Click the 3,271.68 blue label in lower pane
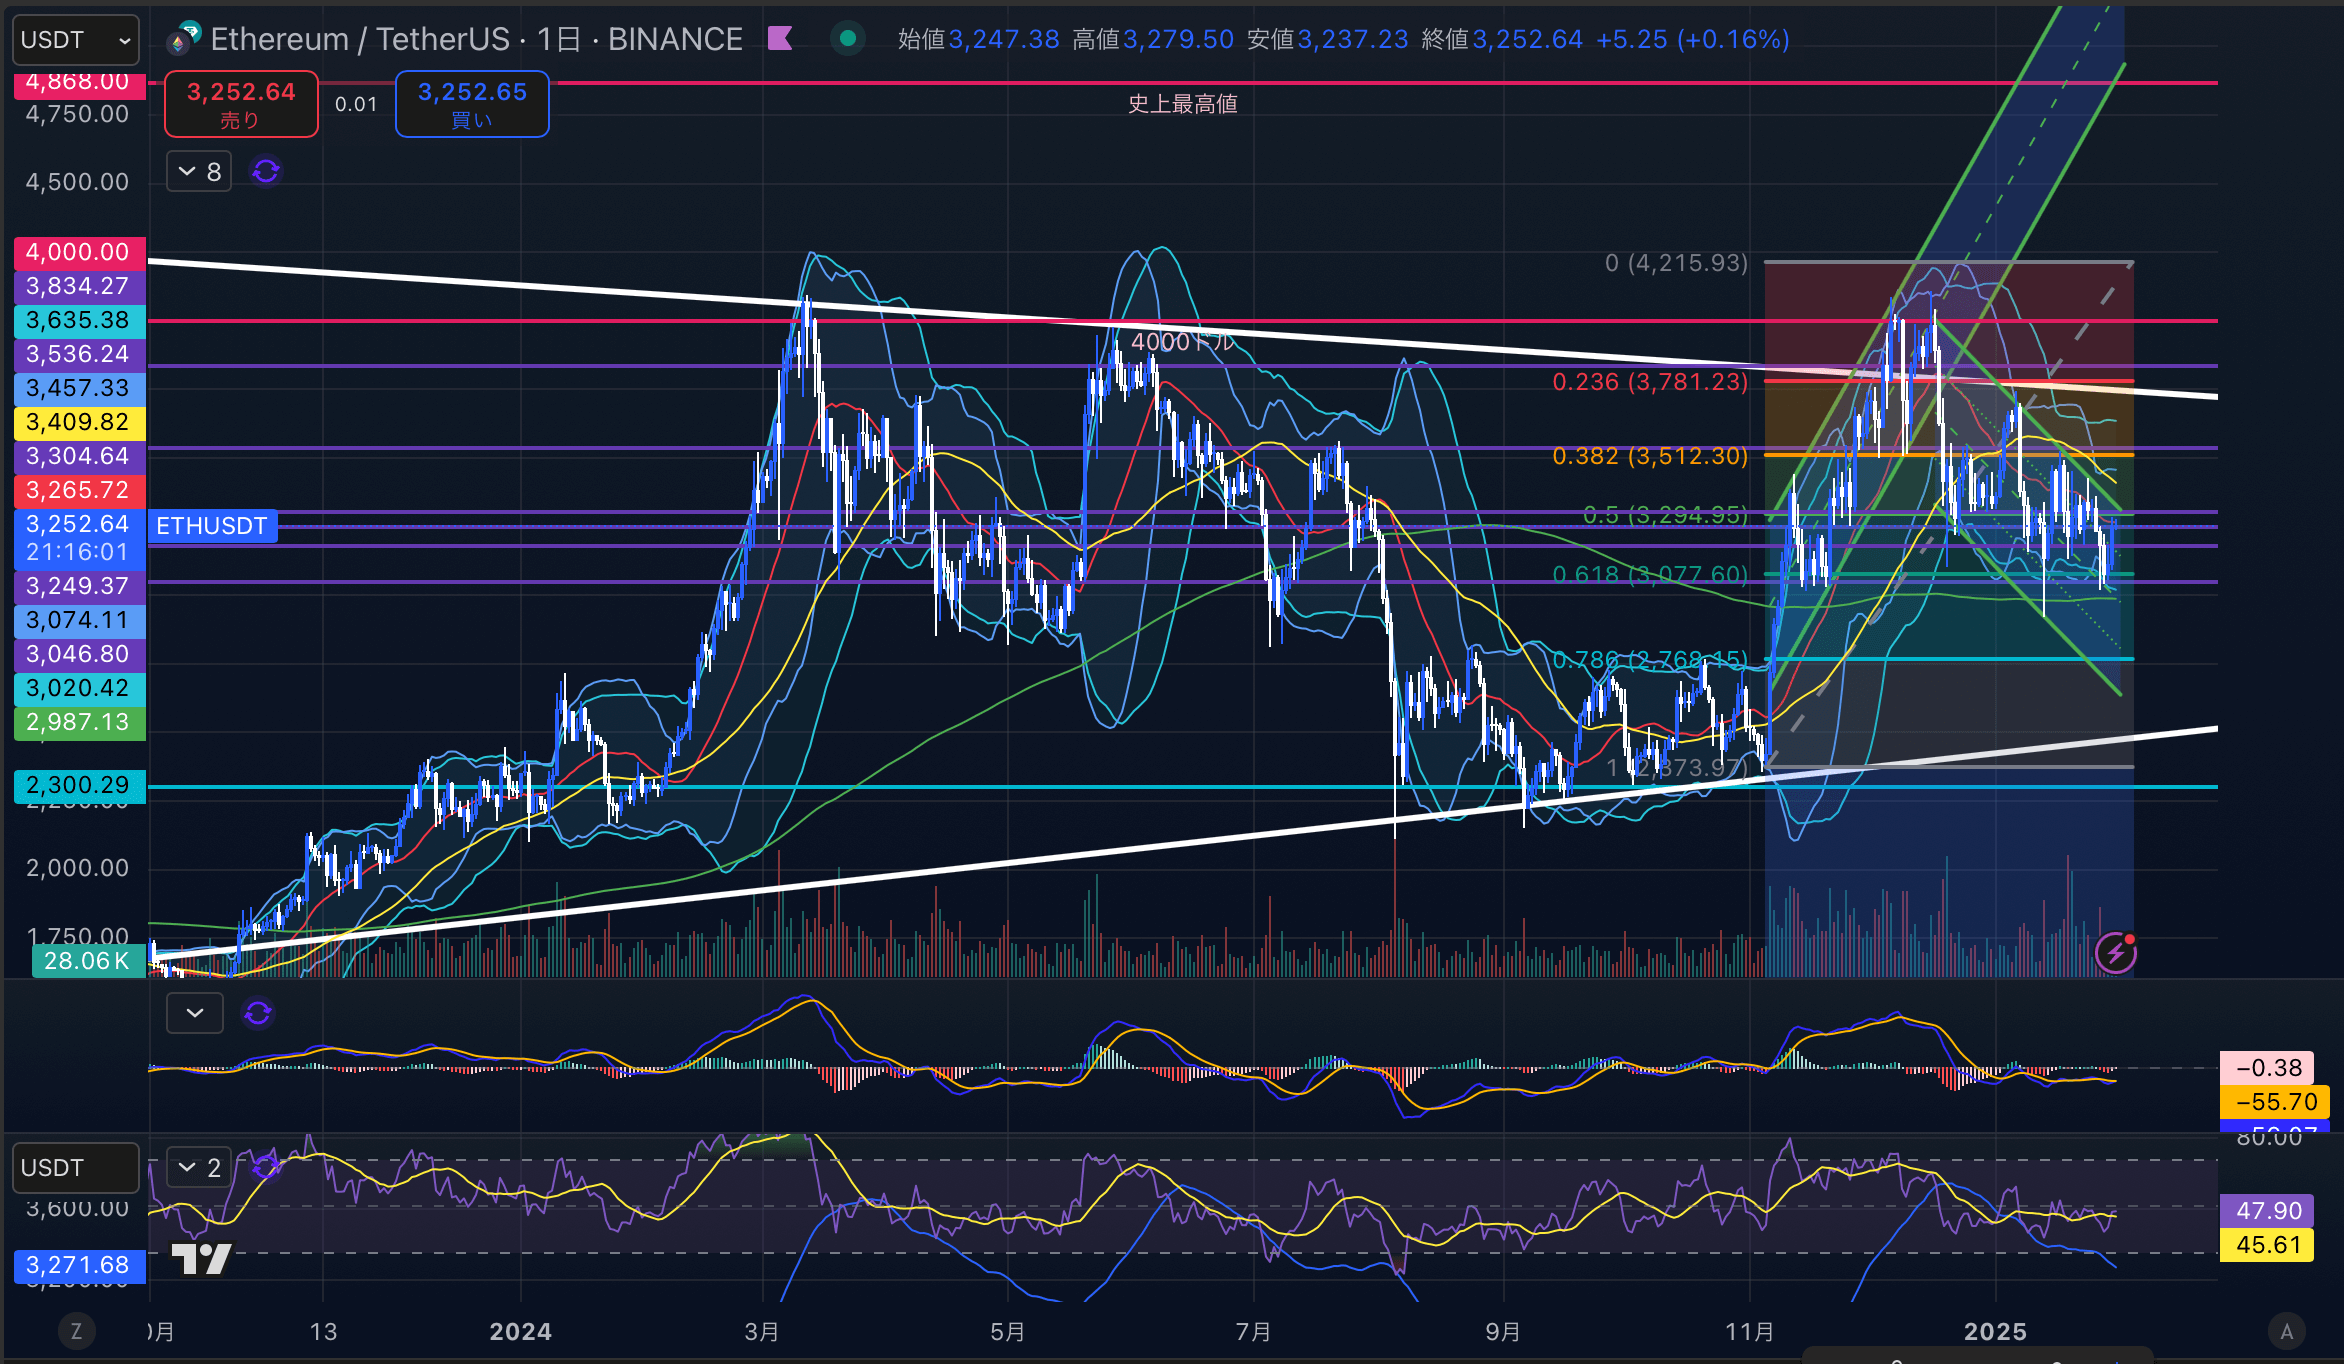2344x1364 pixels. click(x=79, y=1265)
